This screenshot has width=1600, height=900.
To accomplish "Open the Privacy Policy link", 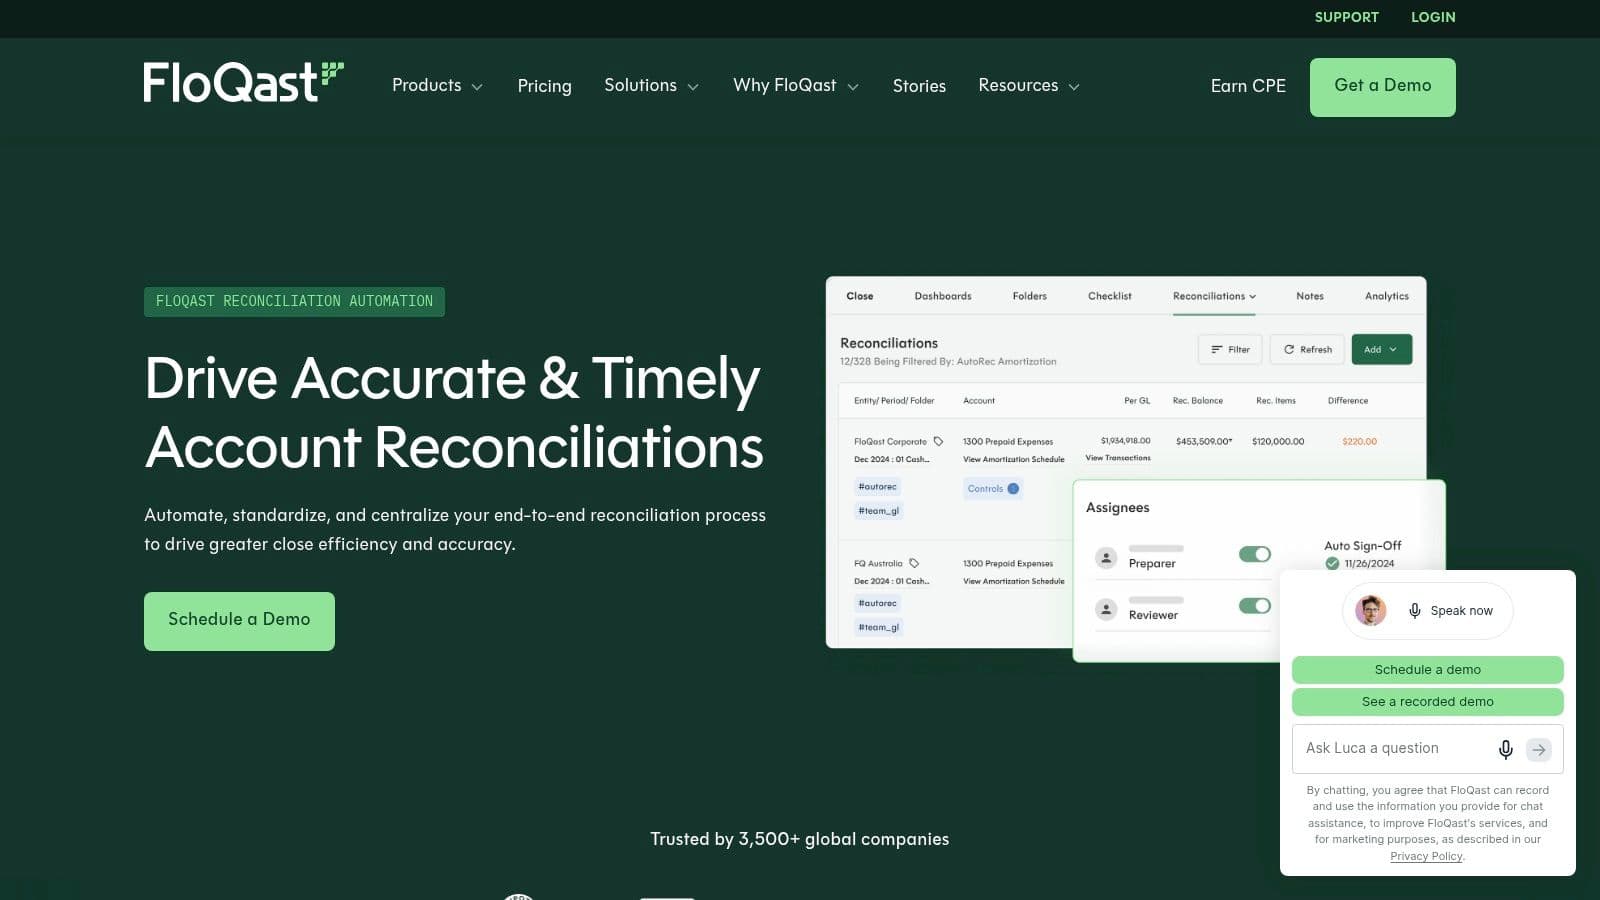I will [x=1426, y=856].
